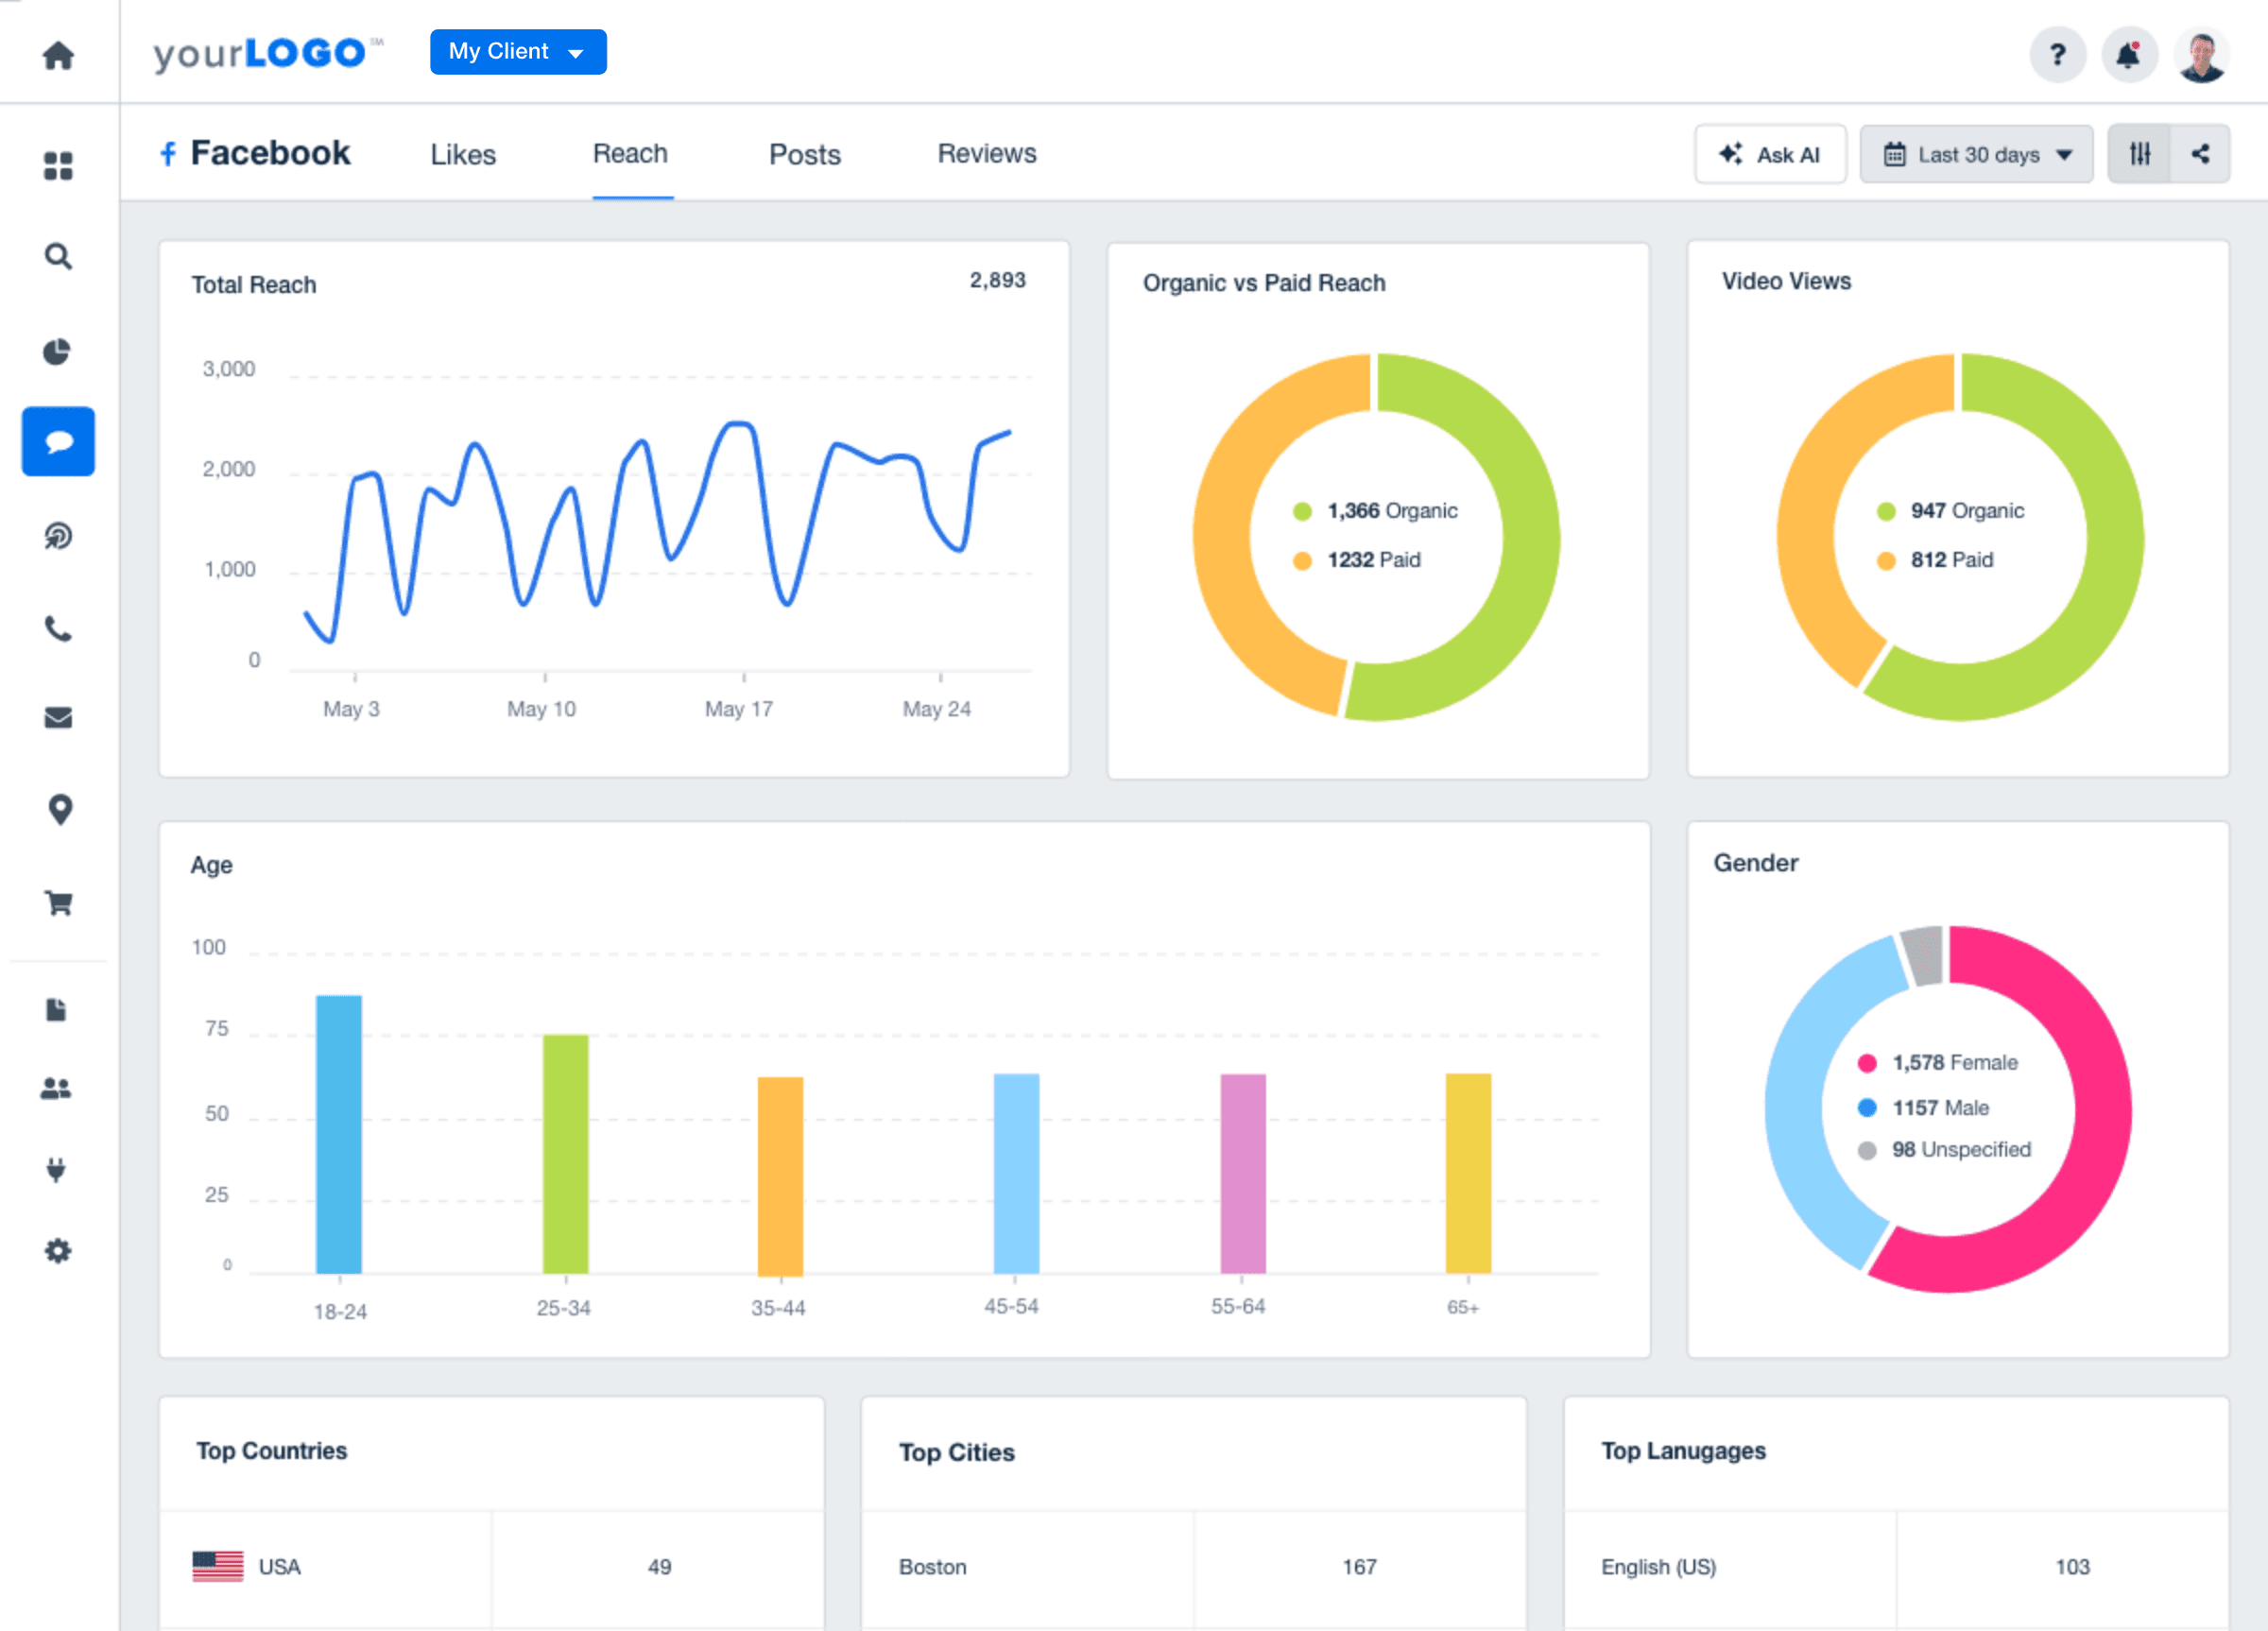2268x1631 pixels.
Task: Click the Ask AI button
Action: point(1770,153)
